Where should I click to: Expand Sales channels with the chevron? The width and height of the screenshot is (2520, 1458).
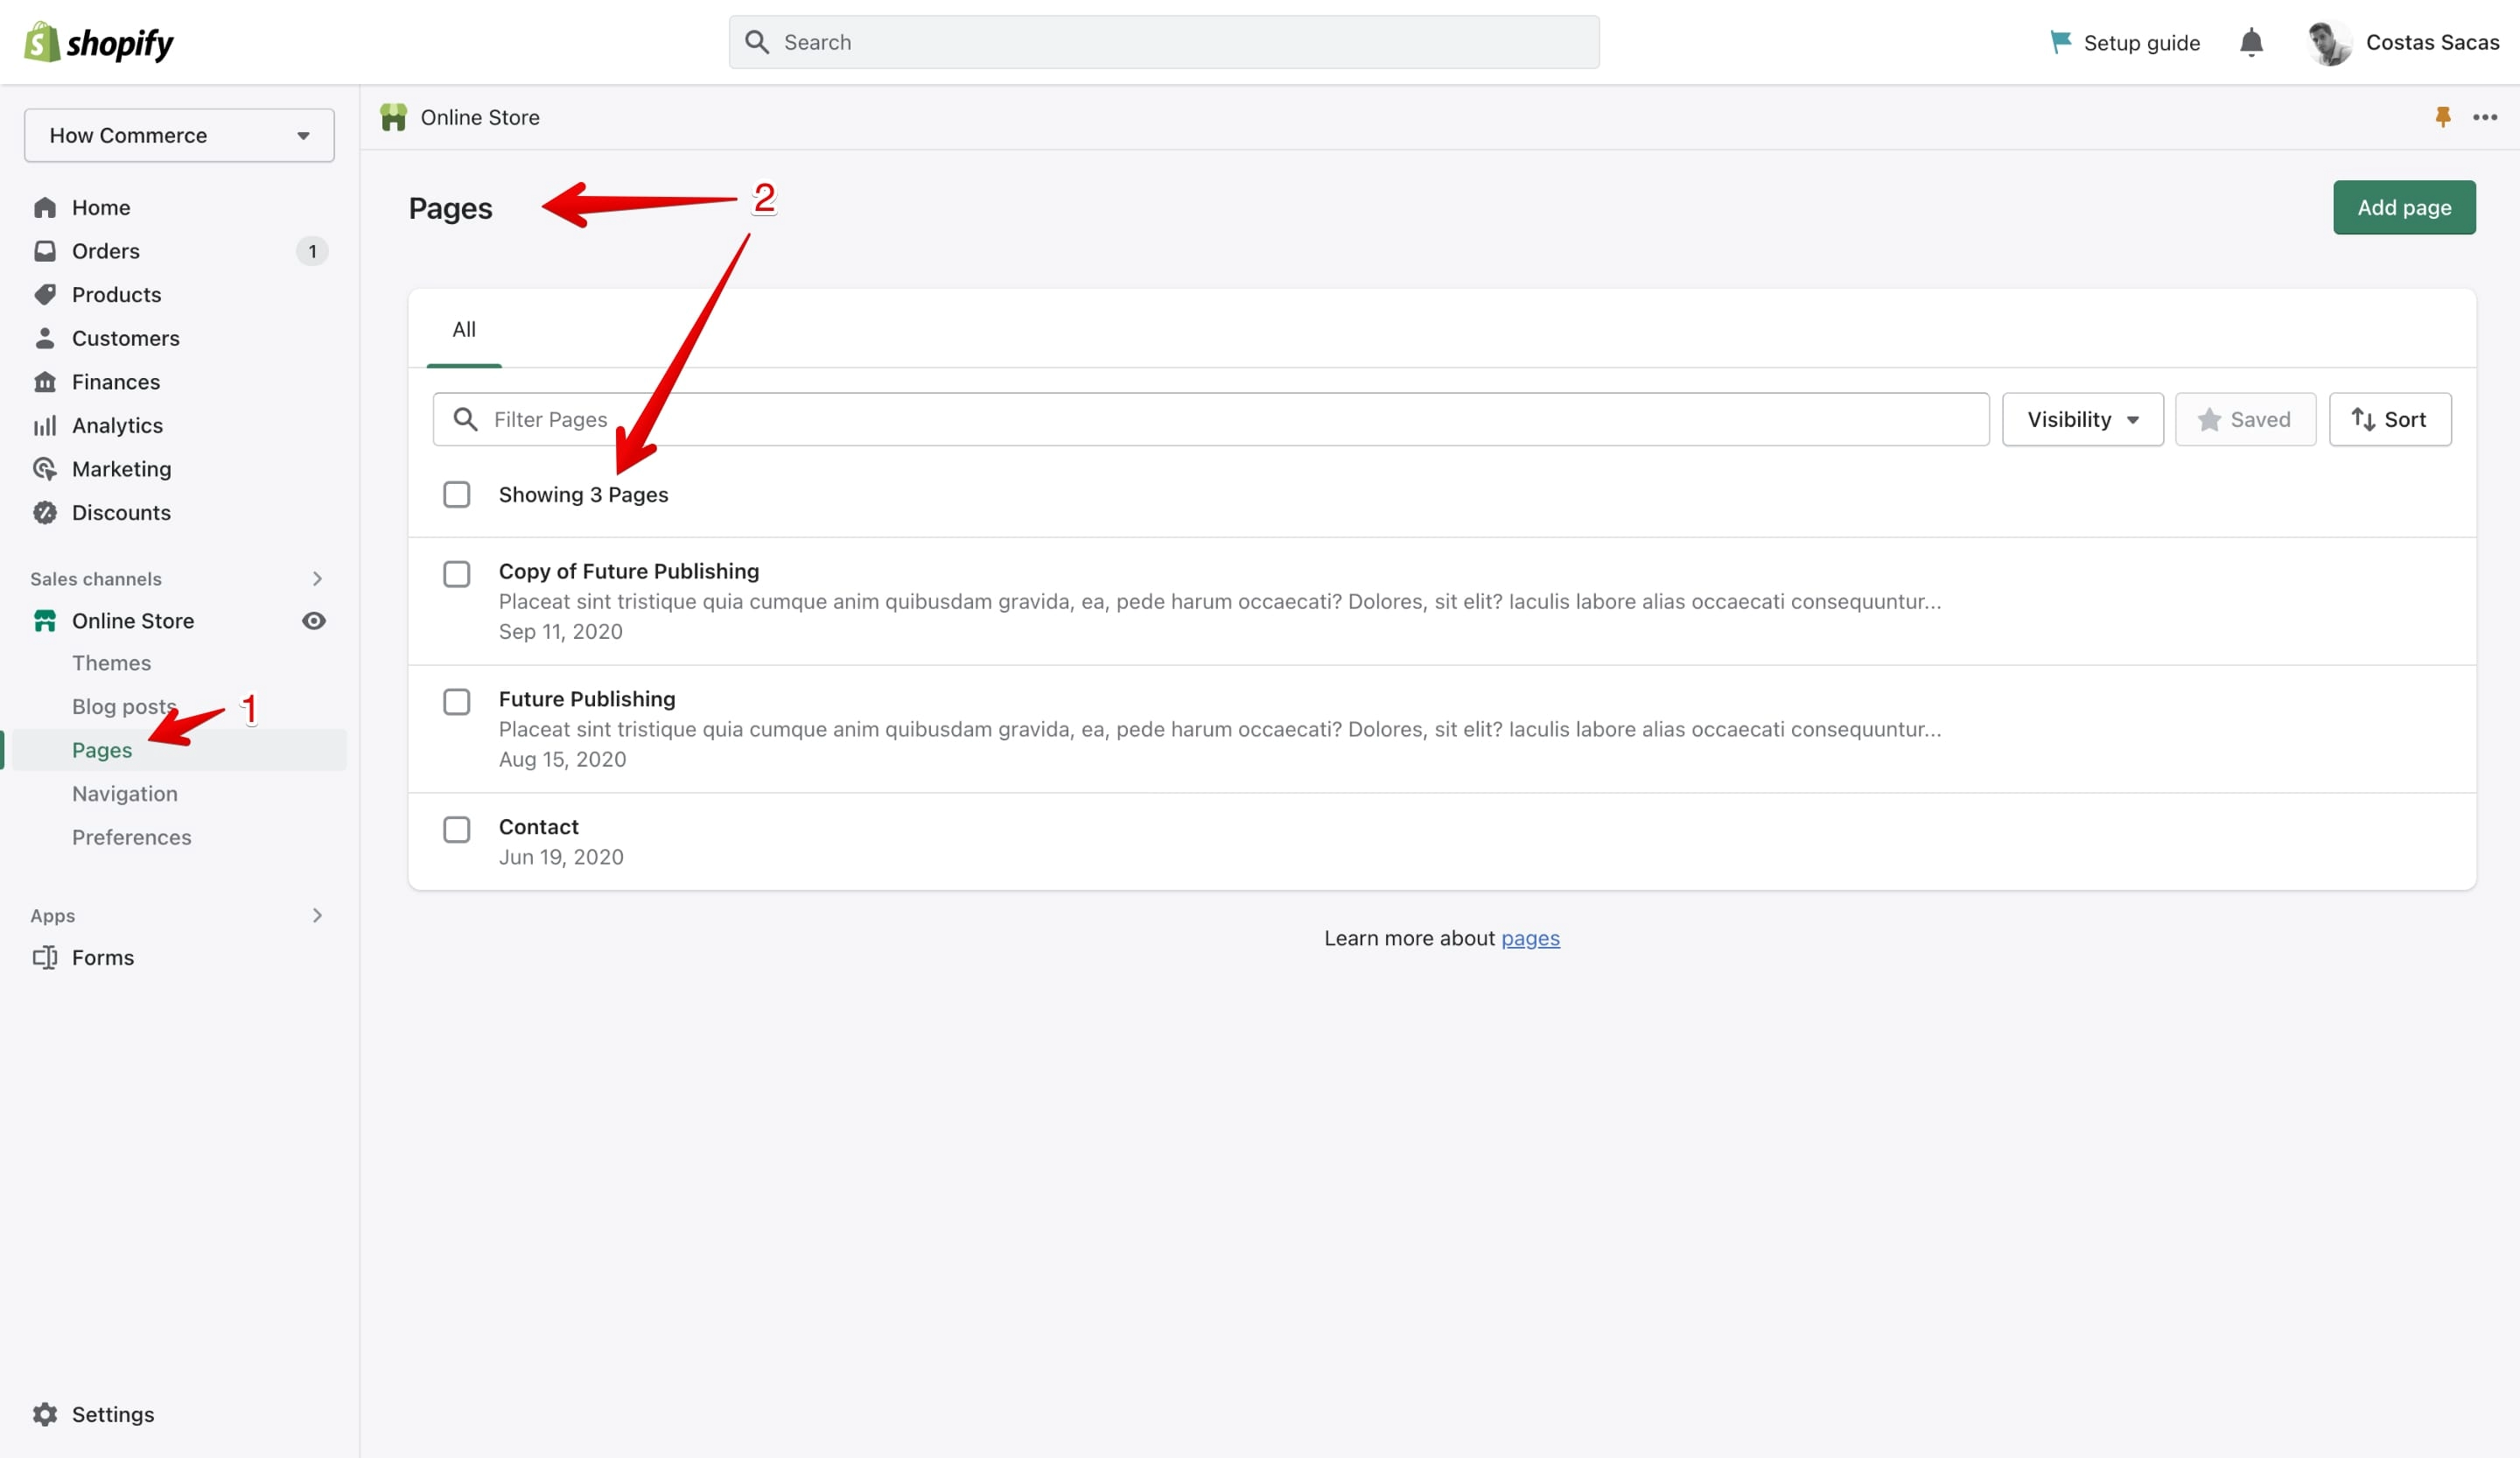pos(317,579)
